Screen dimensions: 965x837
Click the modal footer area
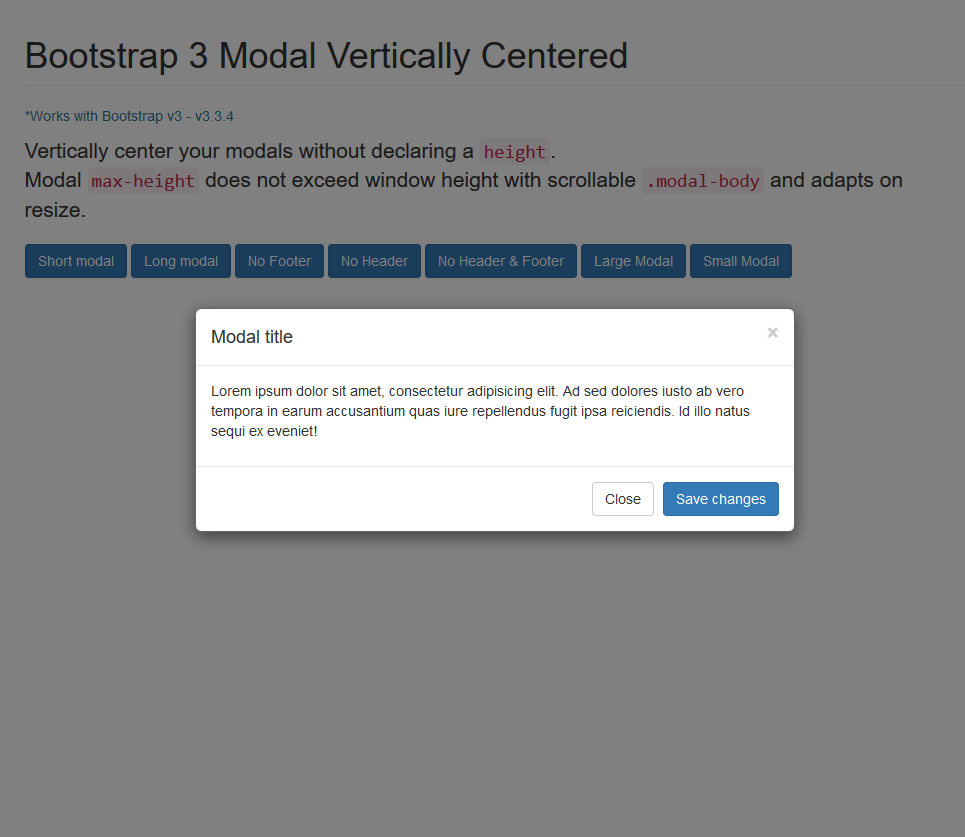click(350, 498)
